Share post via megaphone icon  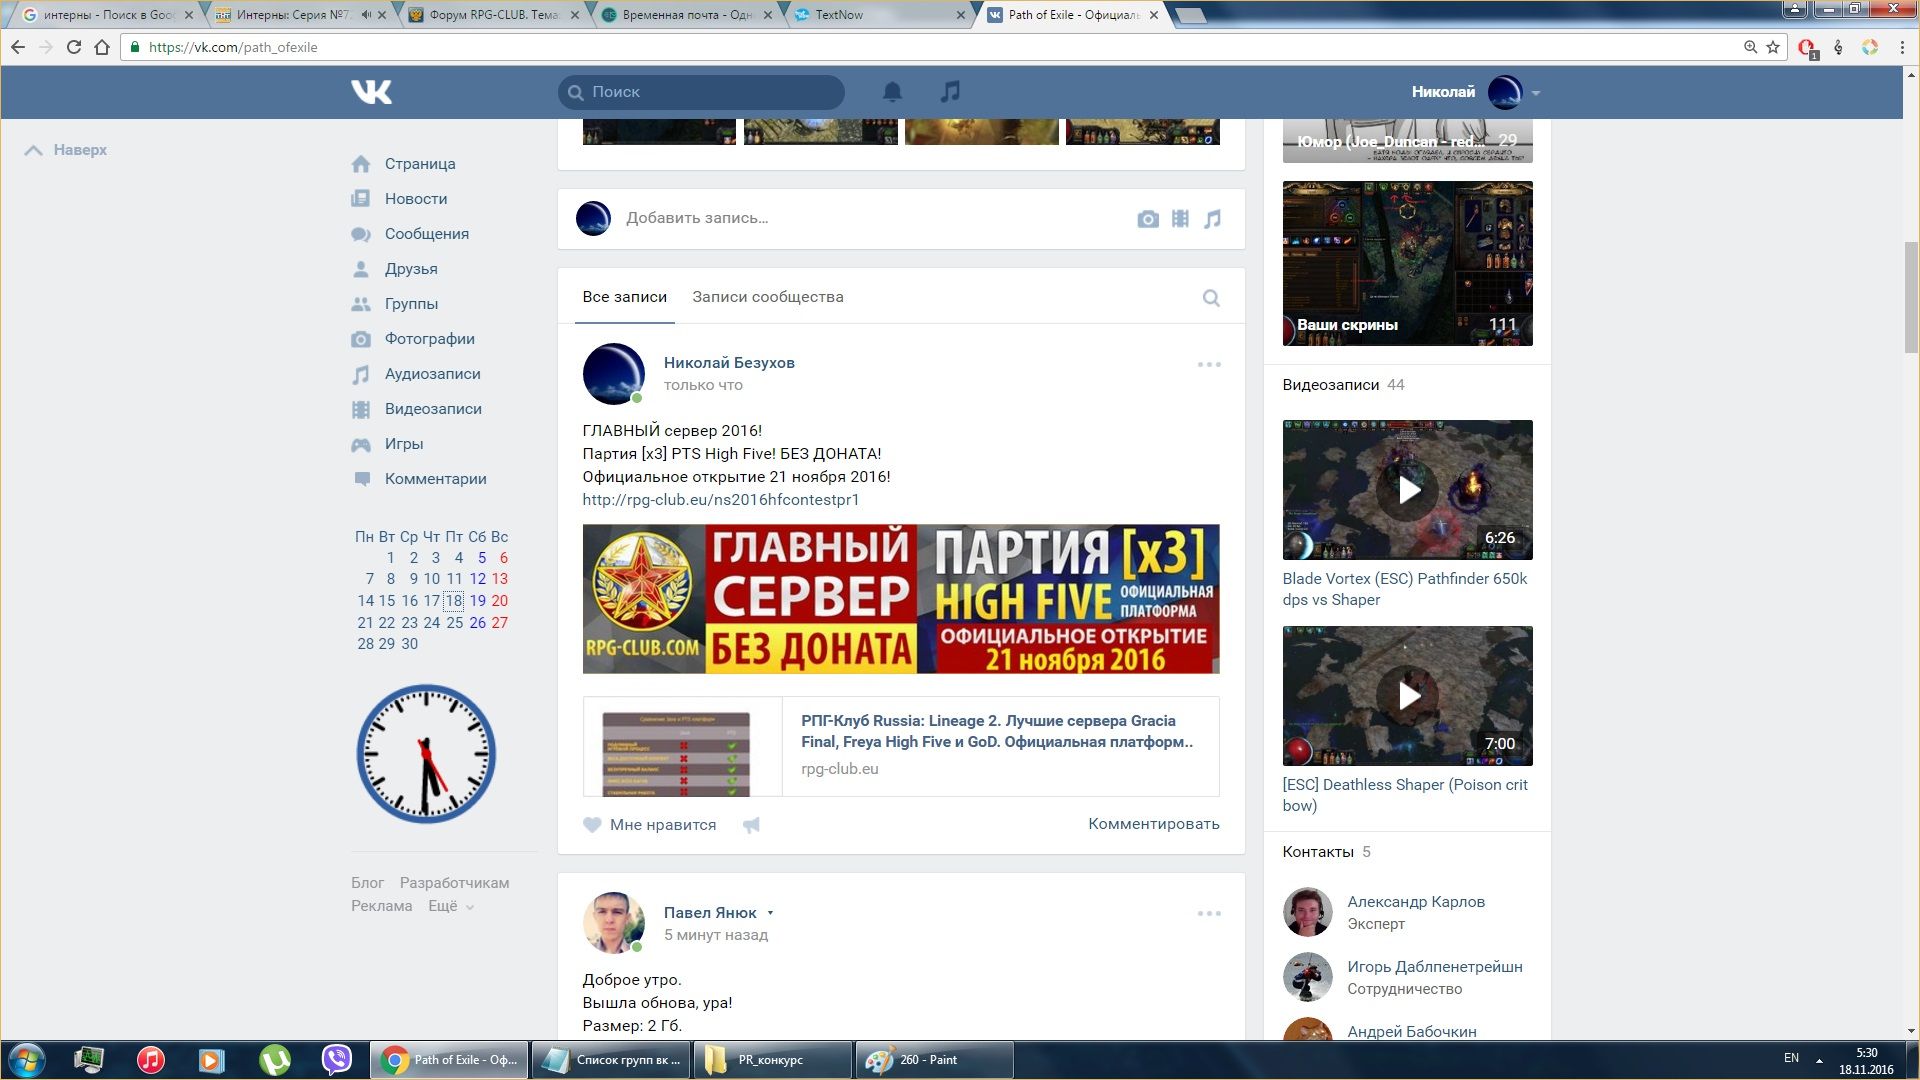751,825
